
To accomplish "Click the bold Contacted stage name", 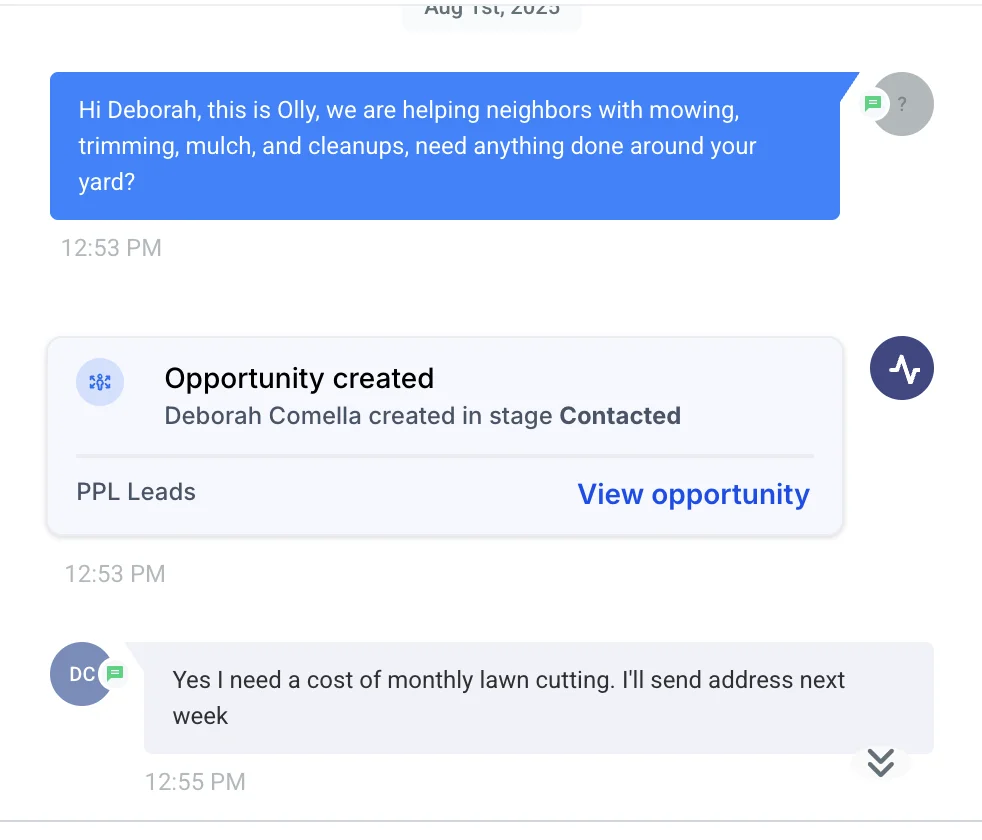I will pos(620,416).
